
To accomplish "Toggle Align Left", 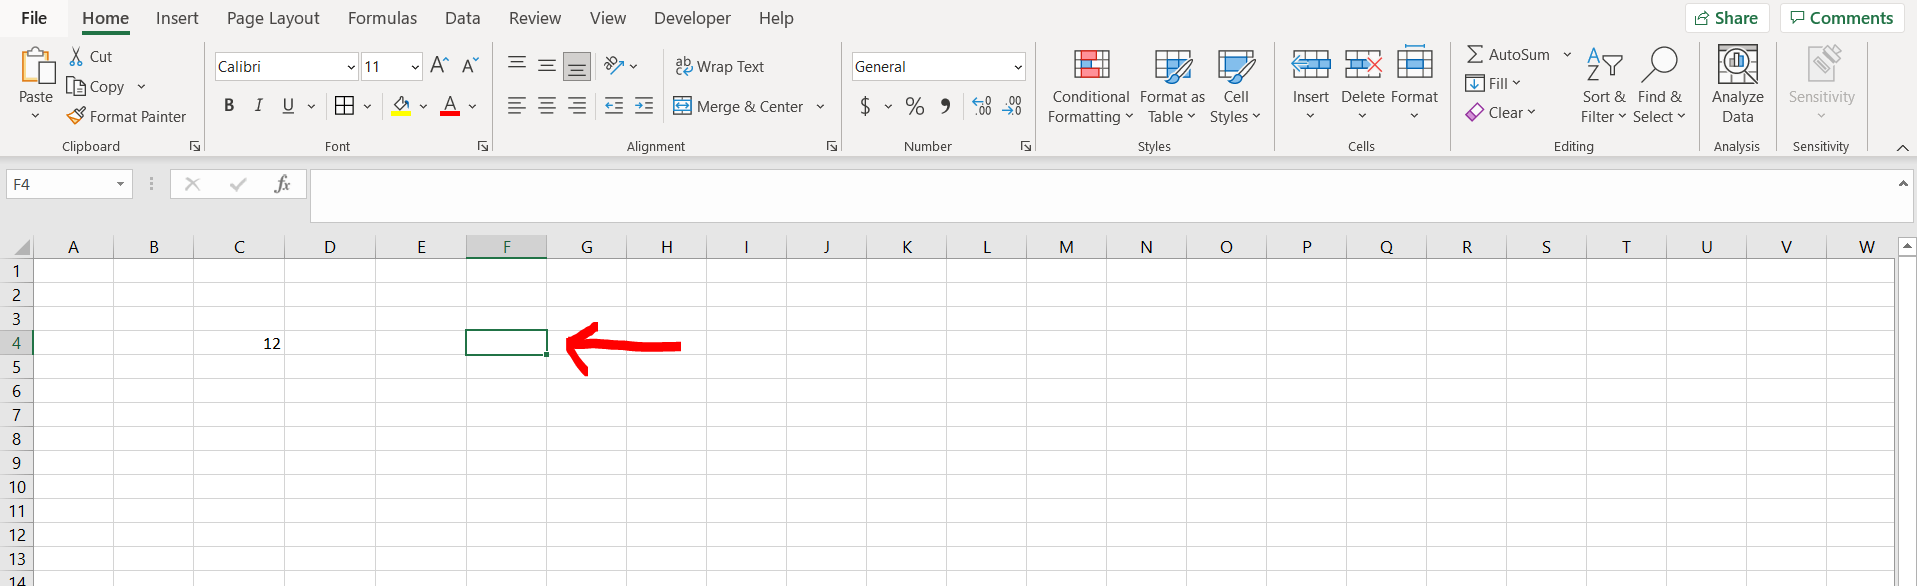I will (x=517, y=106).
